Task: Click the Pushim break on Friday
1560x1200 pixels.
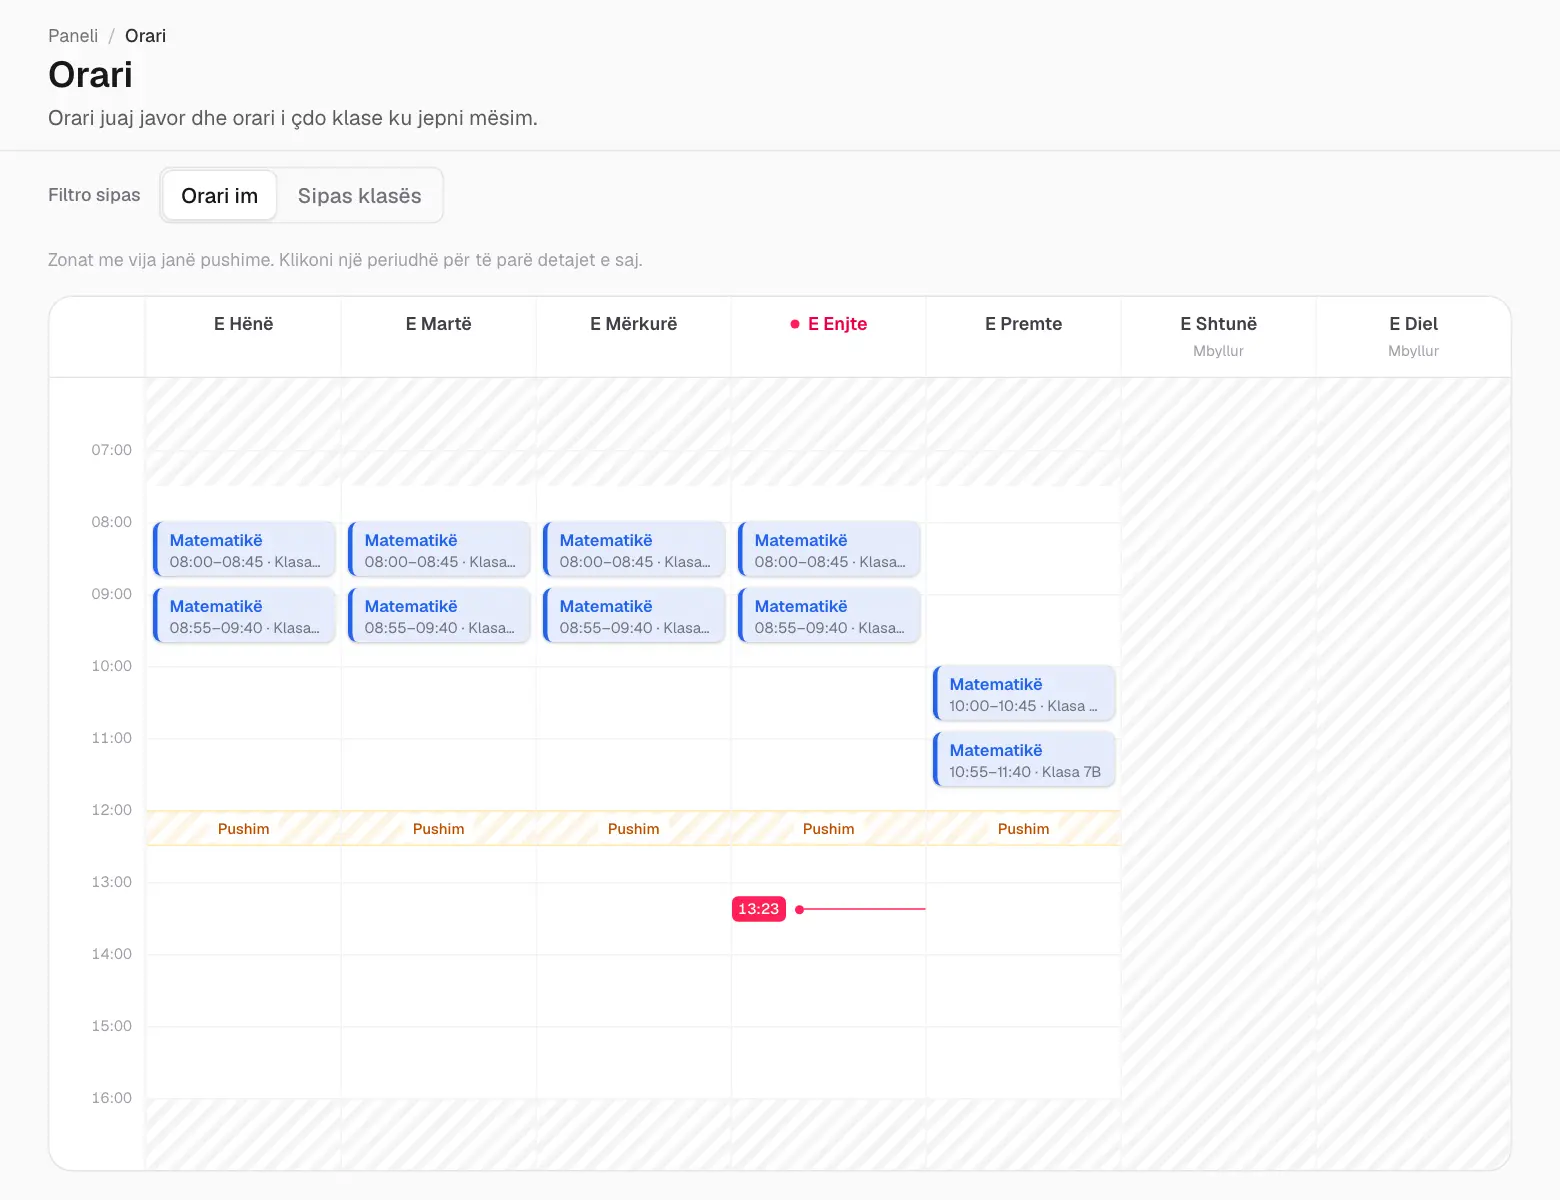Action: click(1024, 828)
